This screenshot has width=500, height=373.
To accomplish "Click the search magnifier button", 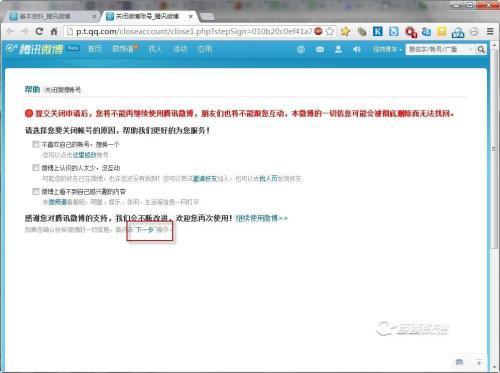I will [481, 50].
